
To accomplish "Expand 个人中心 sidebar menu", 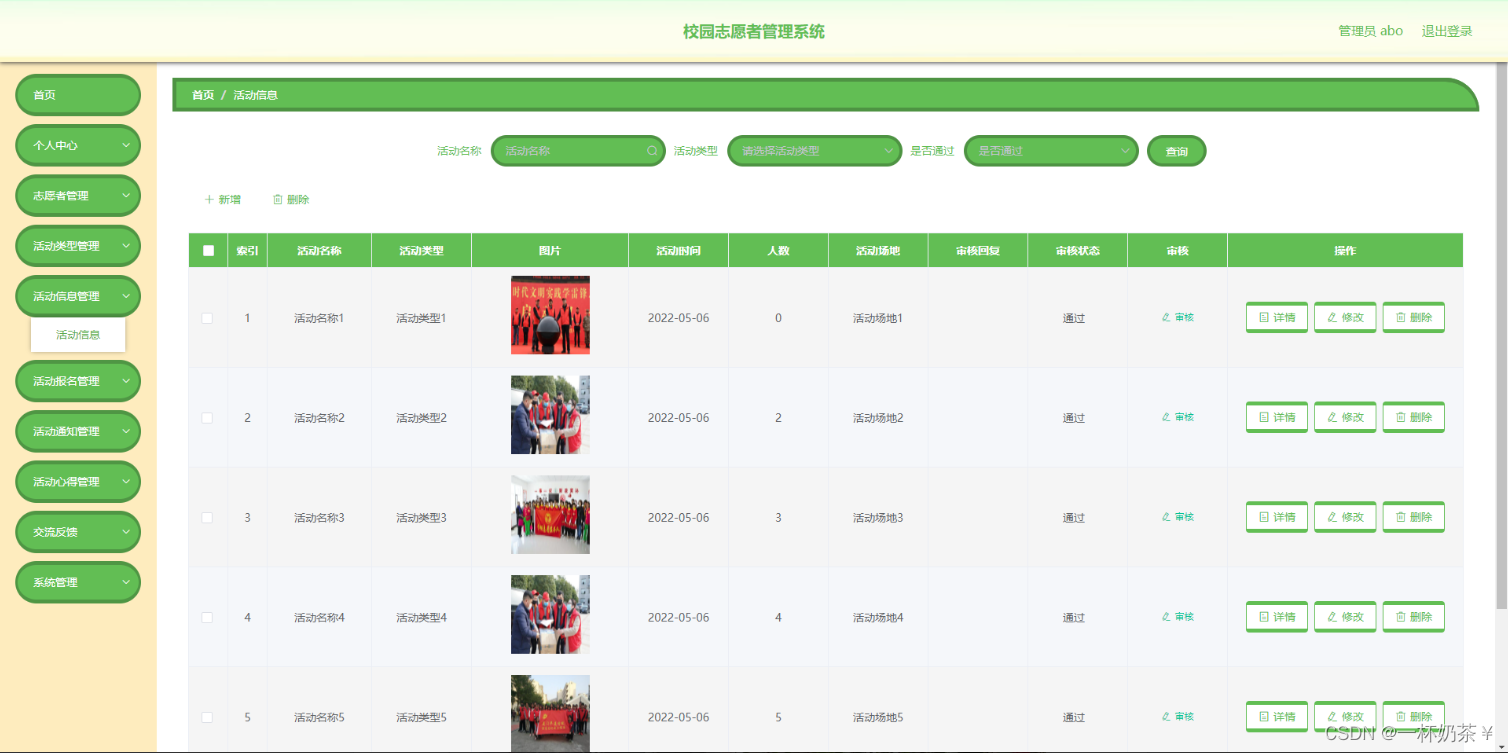I will [78, 145].
